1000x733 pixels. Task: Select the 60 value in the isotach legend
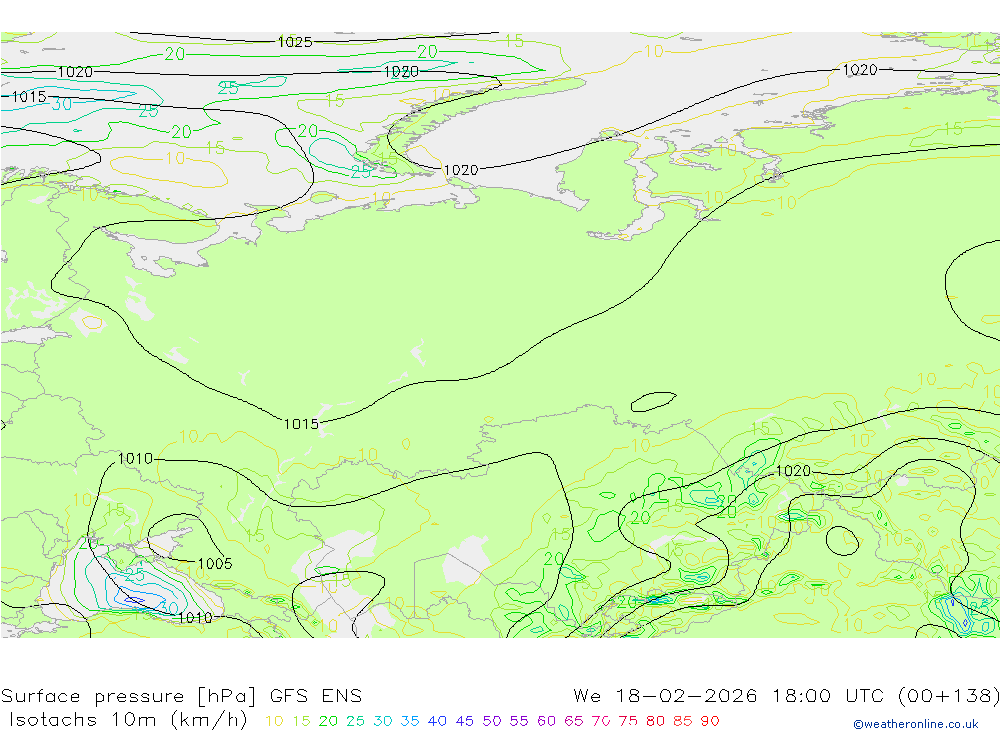(546, 721)
